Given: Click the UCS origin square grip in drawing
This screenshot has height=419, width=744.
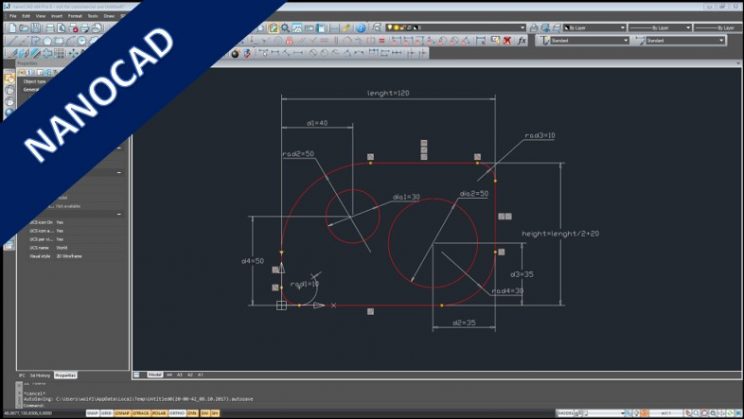Looking at the screenshot, I should 281,305.
